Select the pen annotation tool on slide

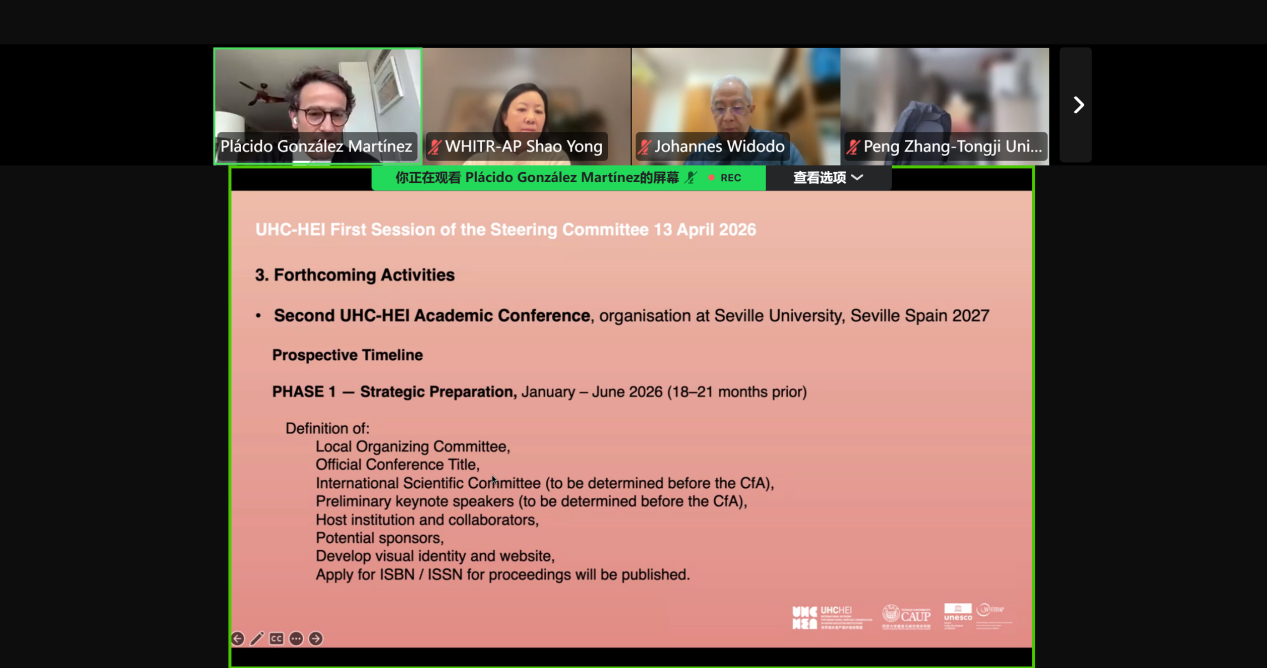pos(257,638)
